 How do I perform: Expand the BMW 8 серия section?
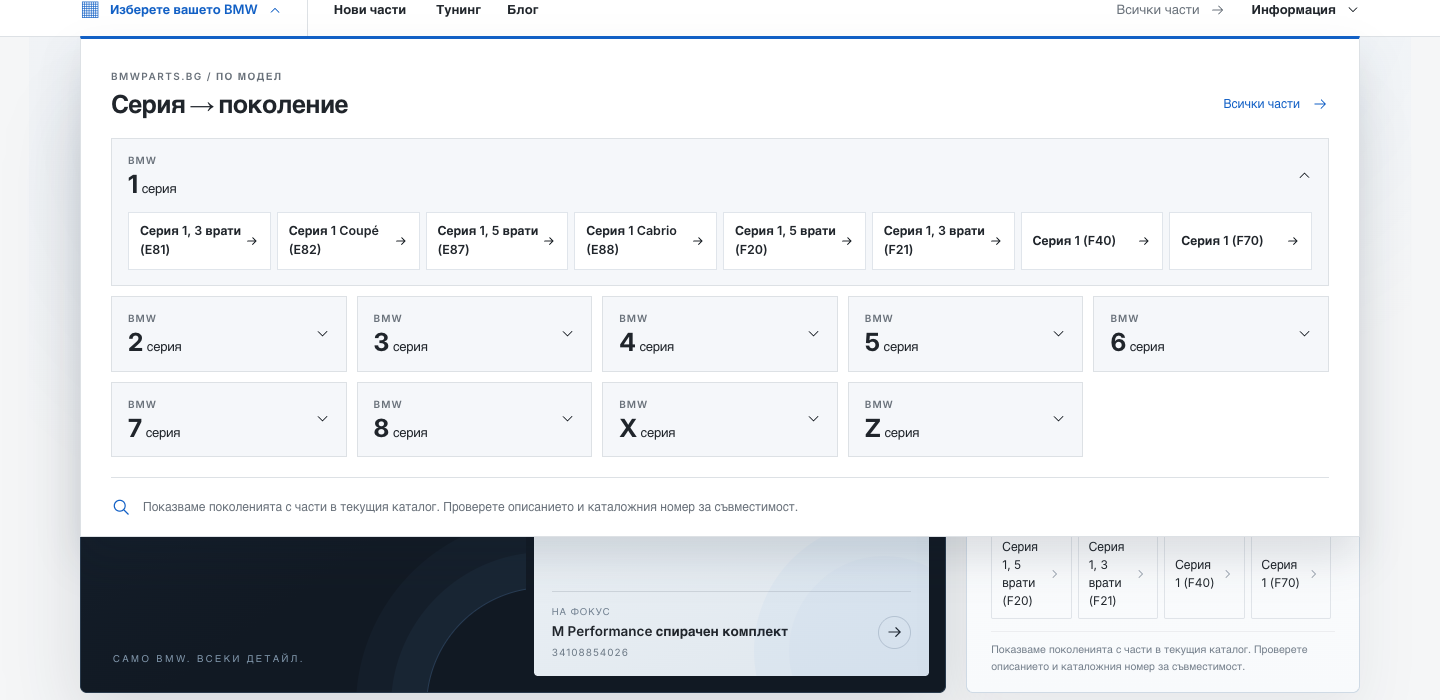(474, 419)
